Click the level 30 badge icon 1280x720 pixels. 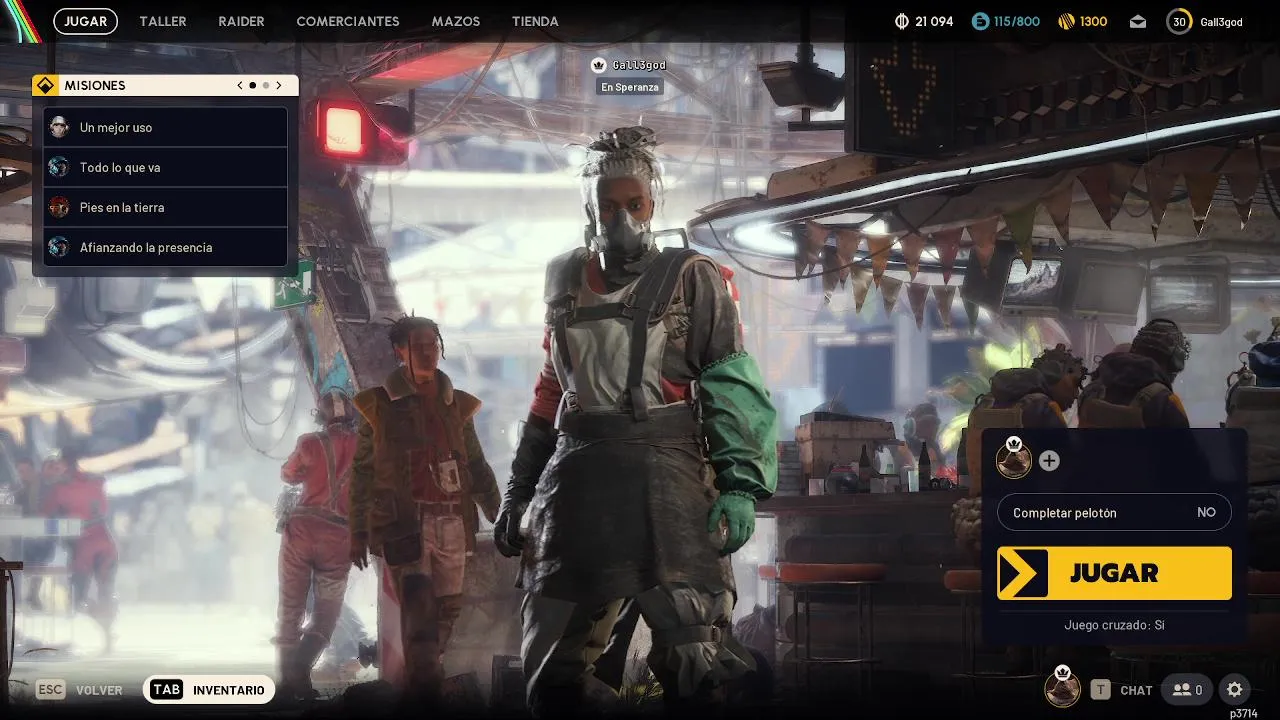1179,21
